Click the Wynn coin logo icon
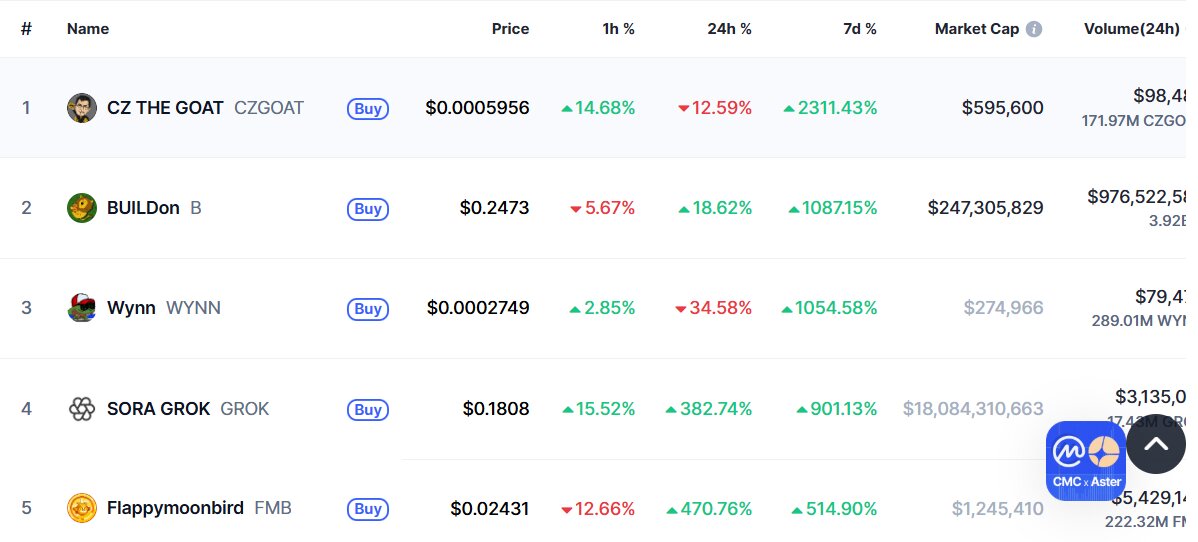The image size is (1198, 542). pos(82,308)
